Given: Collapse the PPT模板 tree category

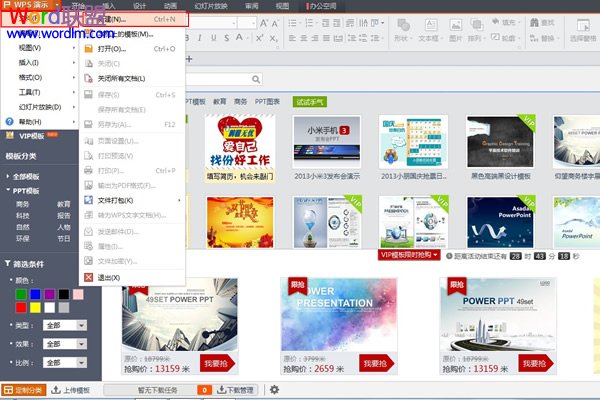Looking at the screenshot, I should click(8, 190).
